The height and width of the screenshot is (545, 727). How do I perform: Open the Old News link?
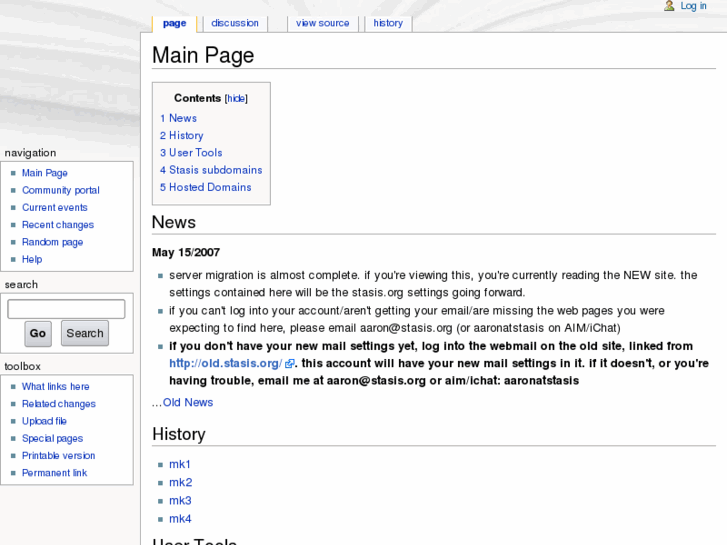[x=188, y=402]
